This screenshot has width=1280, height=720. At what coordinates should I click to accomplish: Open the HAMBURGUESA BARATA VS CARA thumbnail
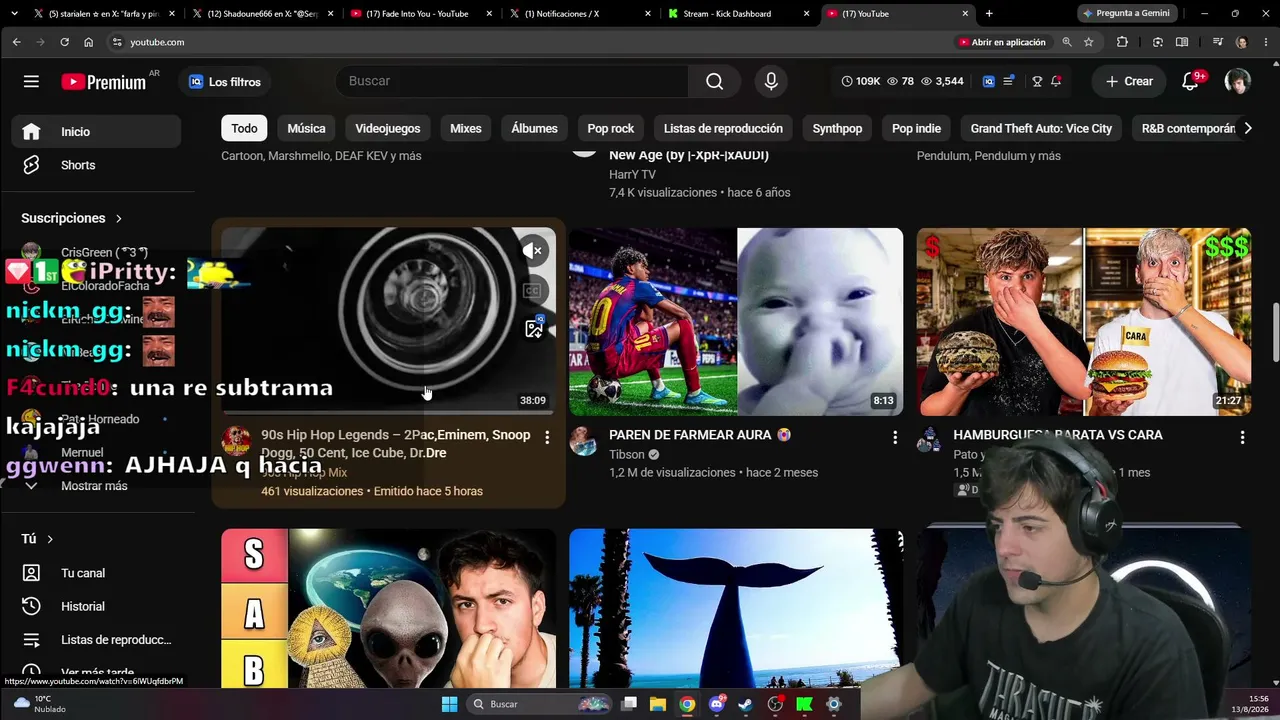(x=1084, y=322)
